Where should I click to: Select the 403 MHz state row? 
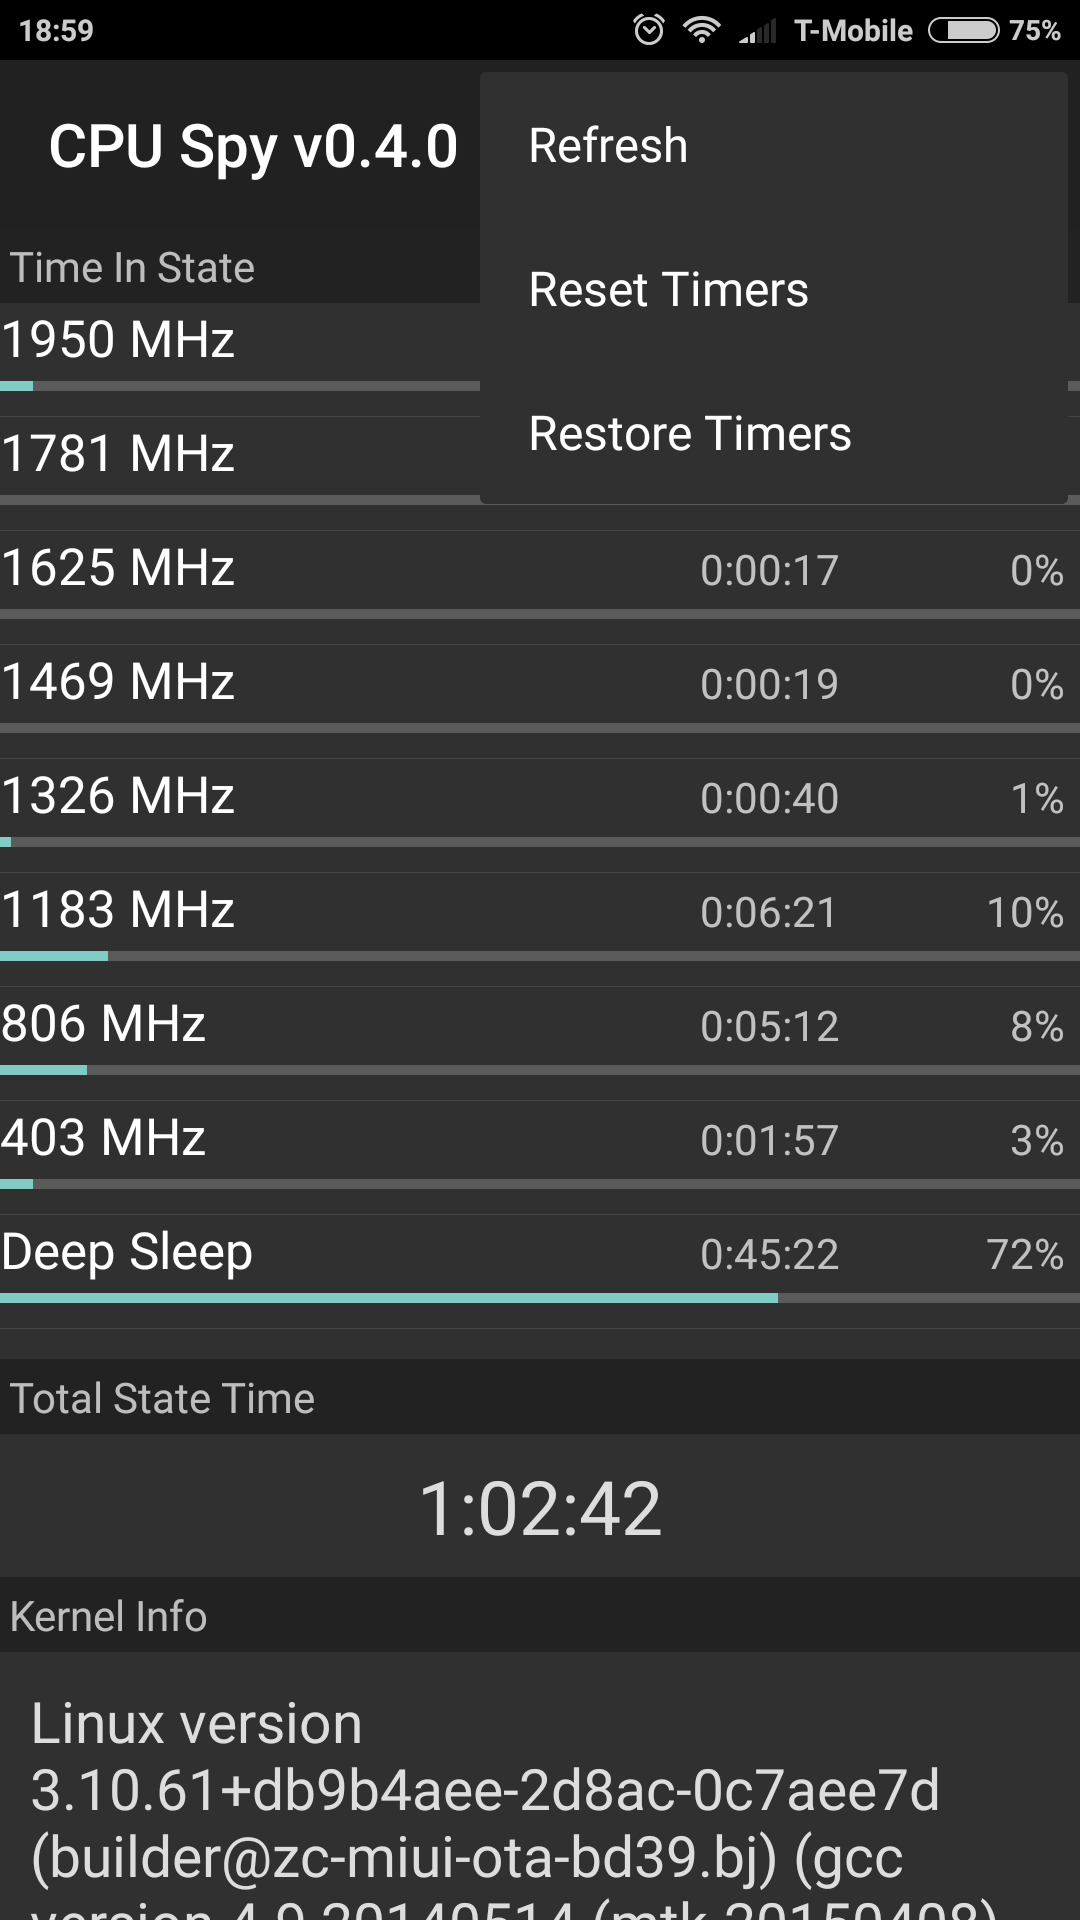(x=540, y=1140)
